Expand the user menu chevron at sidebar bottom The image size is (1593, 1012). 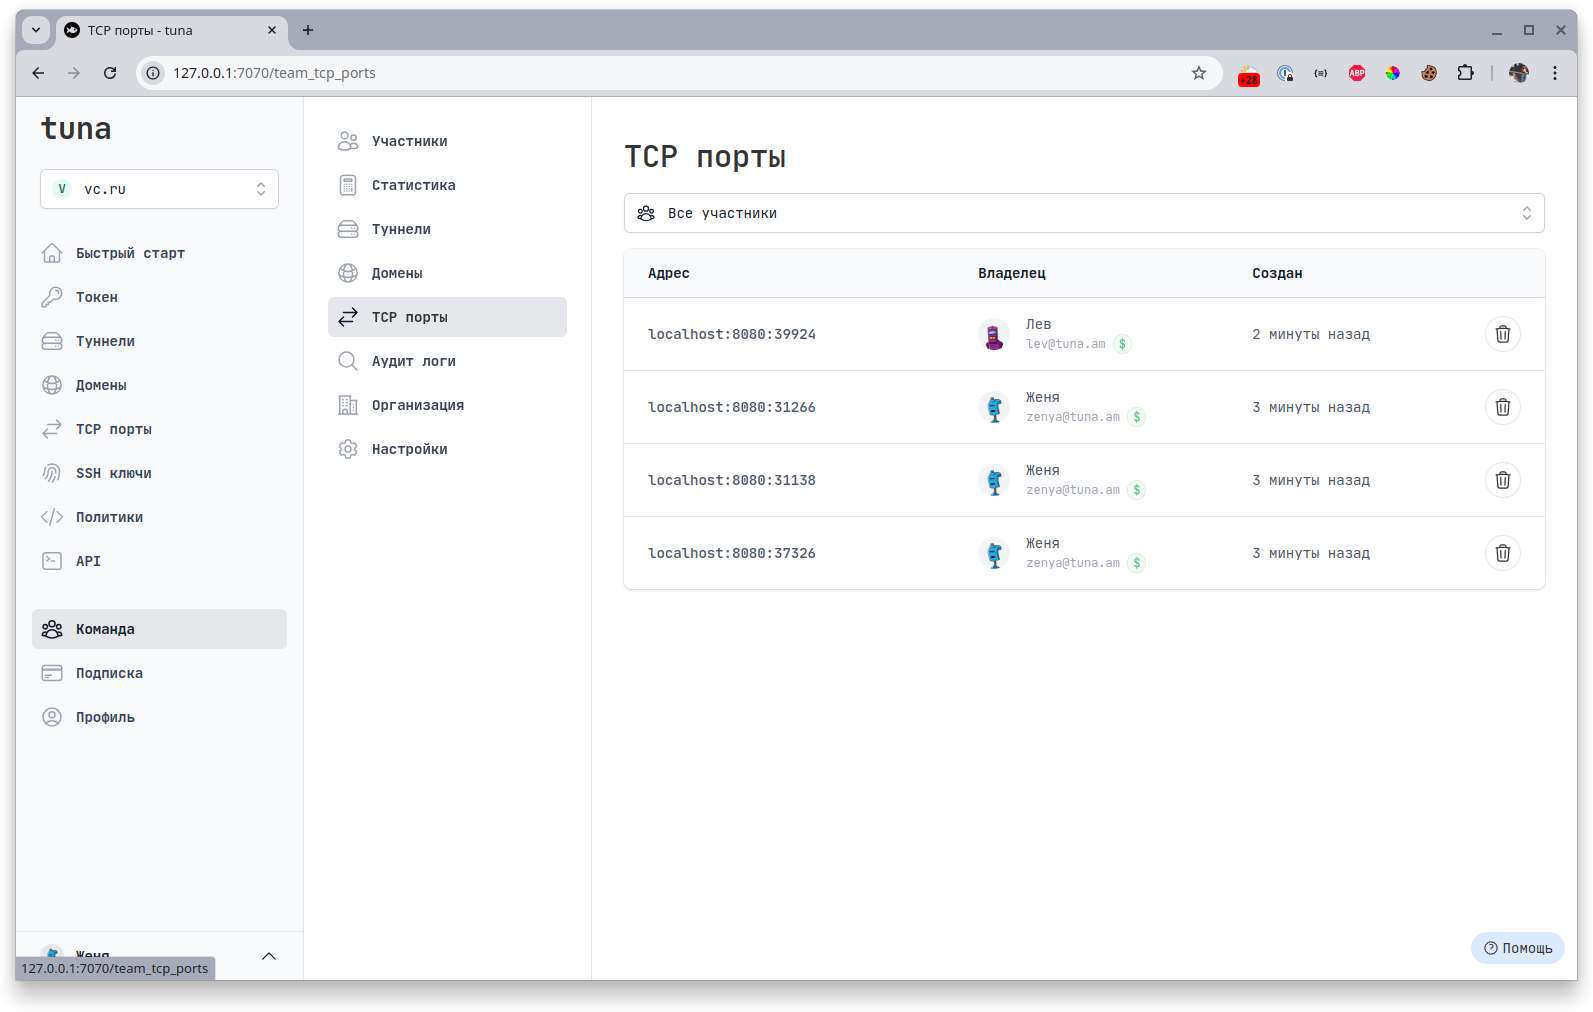269,956
